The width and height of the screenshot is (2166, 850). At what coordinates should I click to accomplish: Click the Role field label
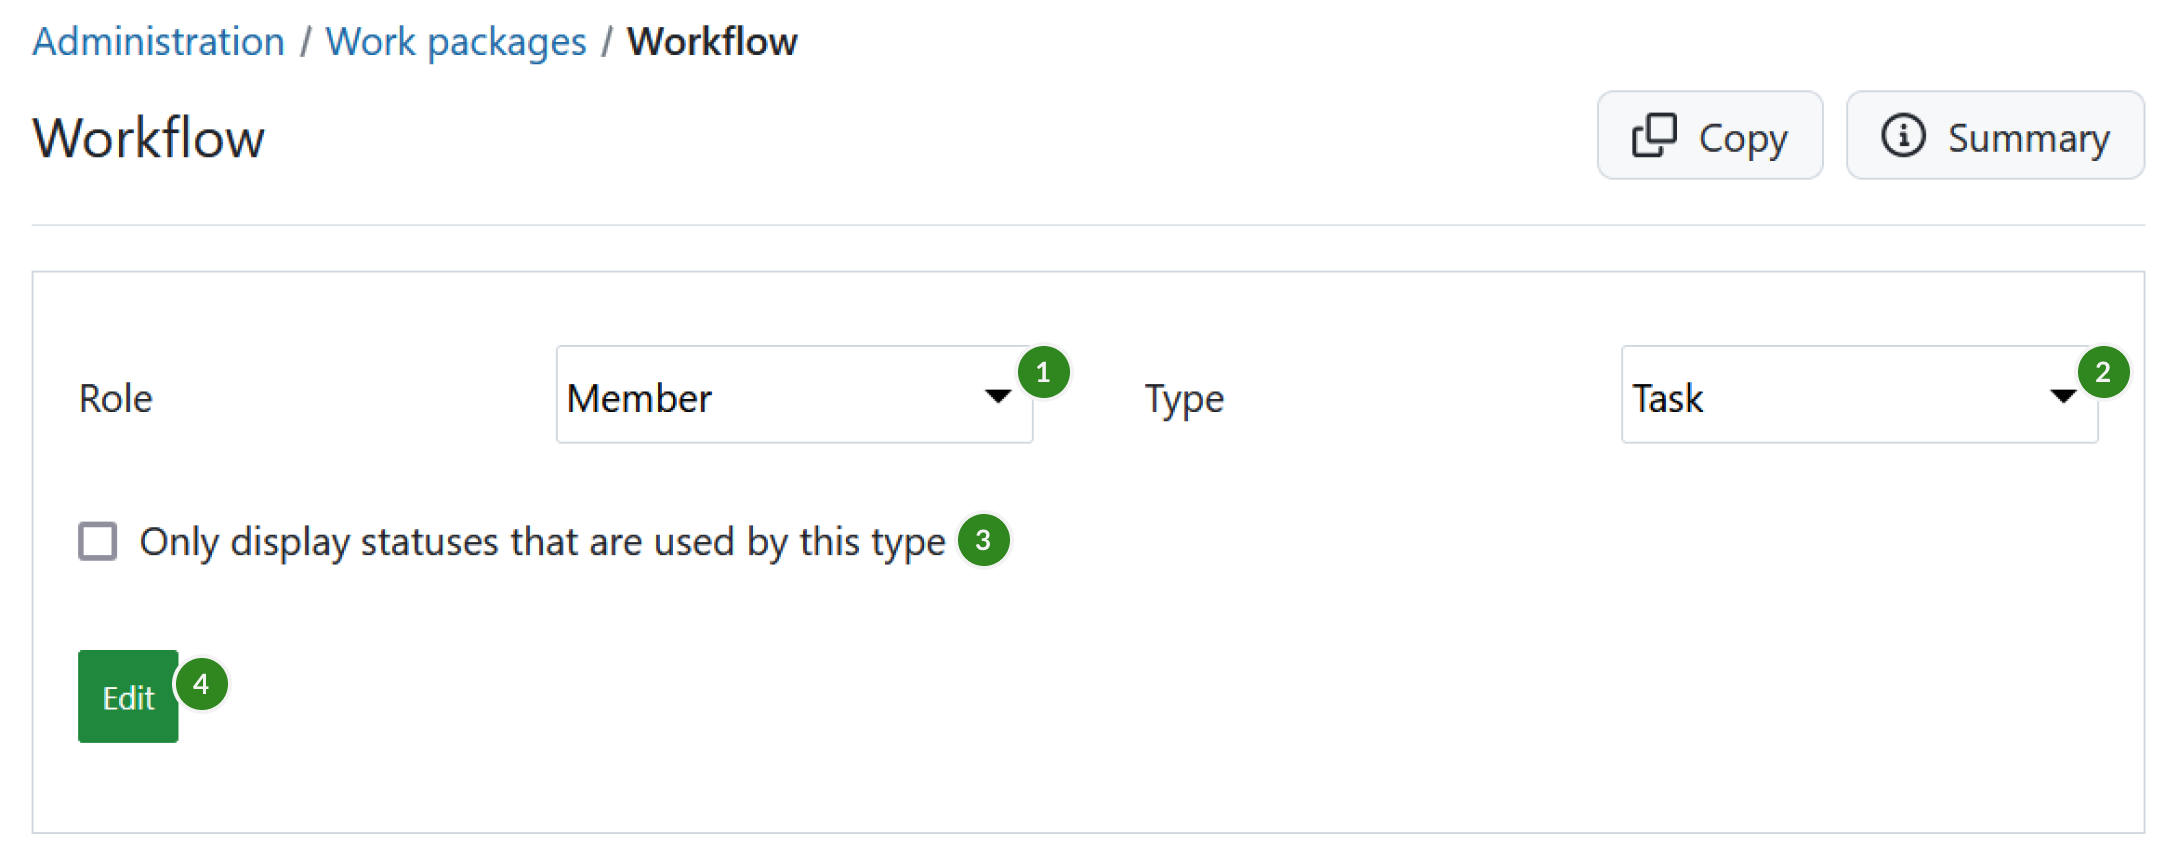tap(115, 397)
